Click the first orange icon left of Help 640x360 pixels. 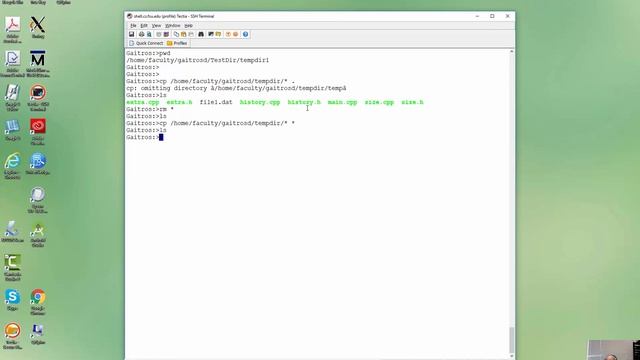point(228,34)
